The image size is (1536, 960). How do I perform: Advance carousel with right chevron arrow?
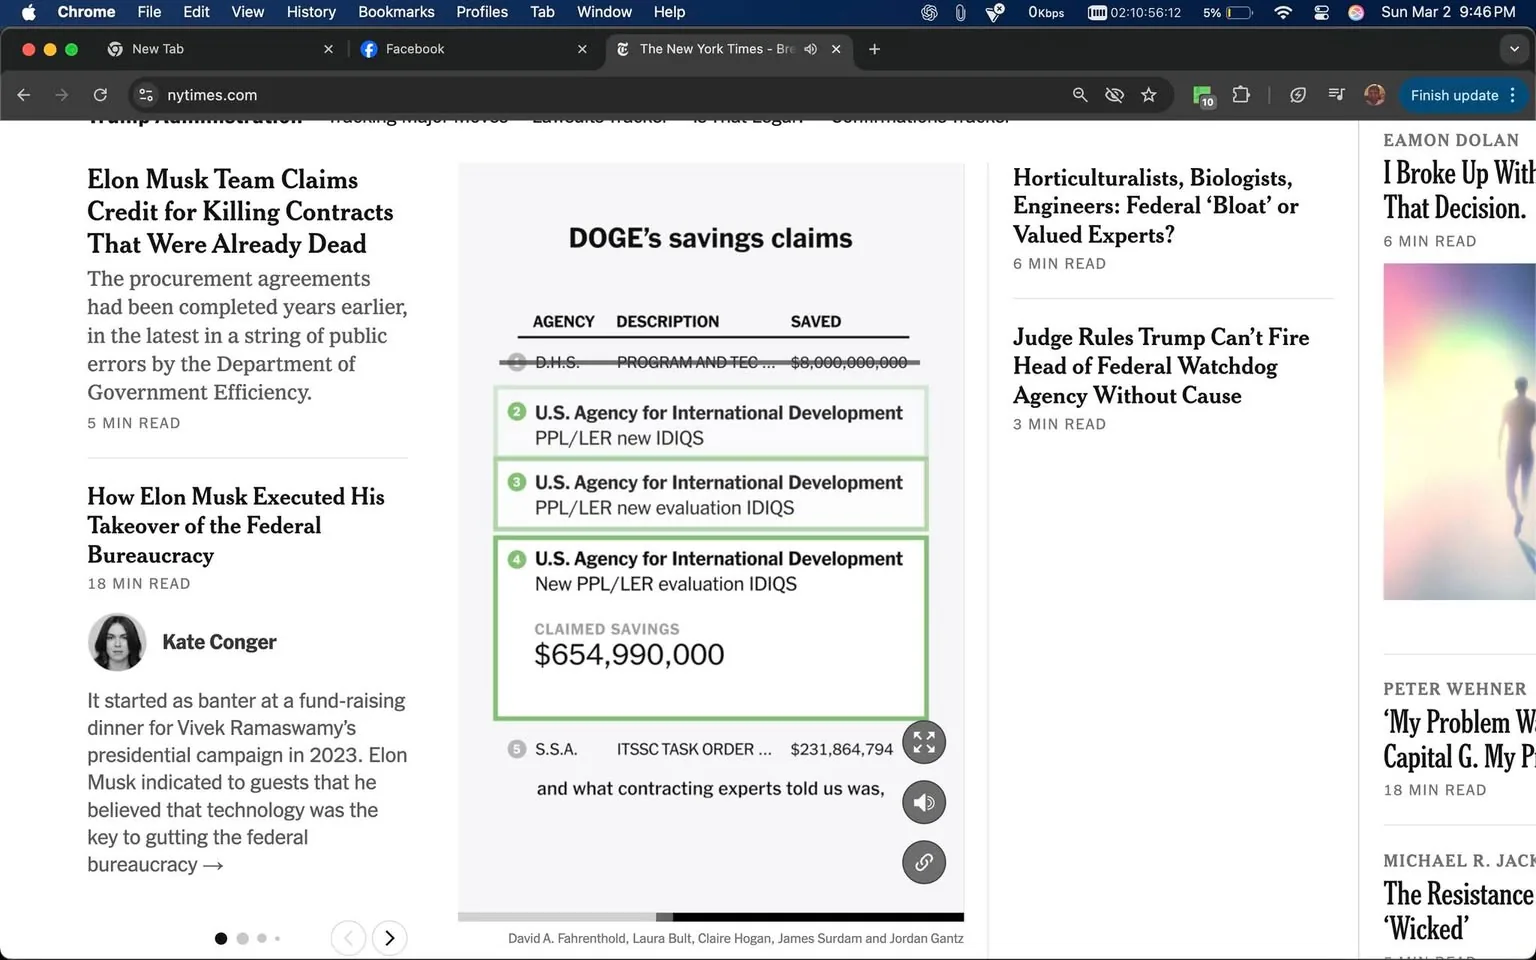click(x=389, y=938)
